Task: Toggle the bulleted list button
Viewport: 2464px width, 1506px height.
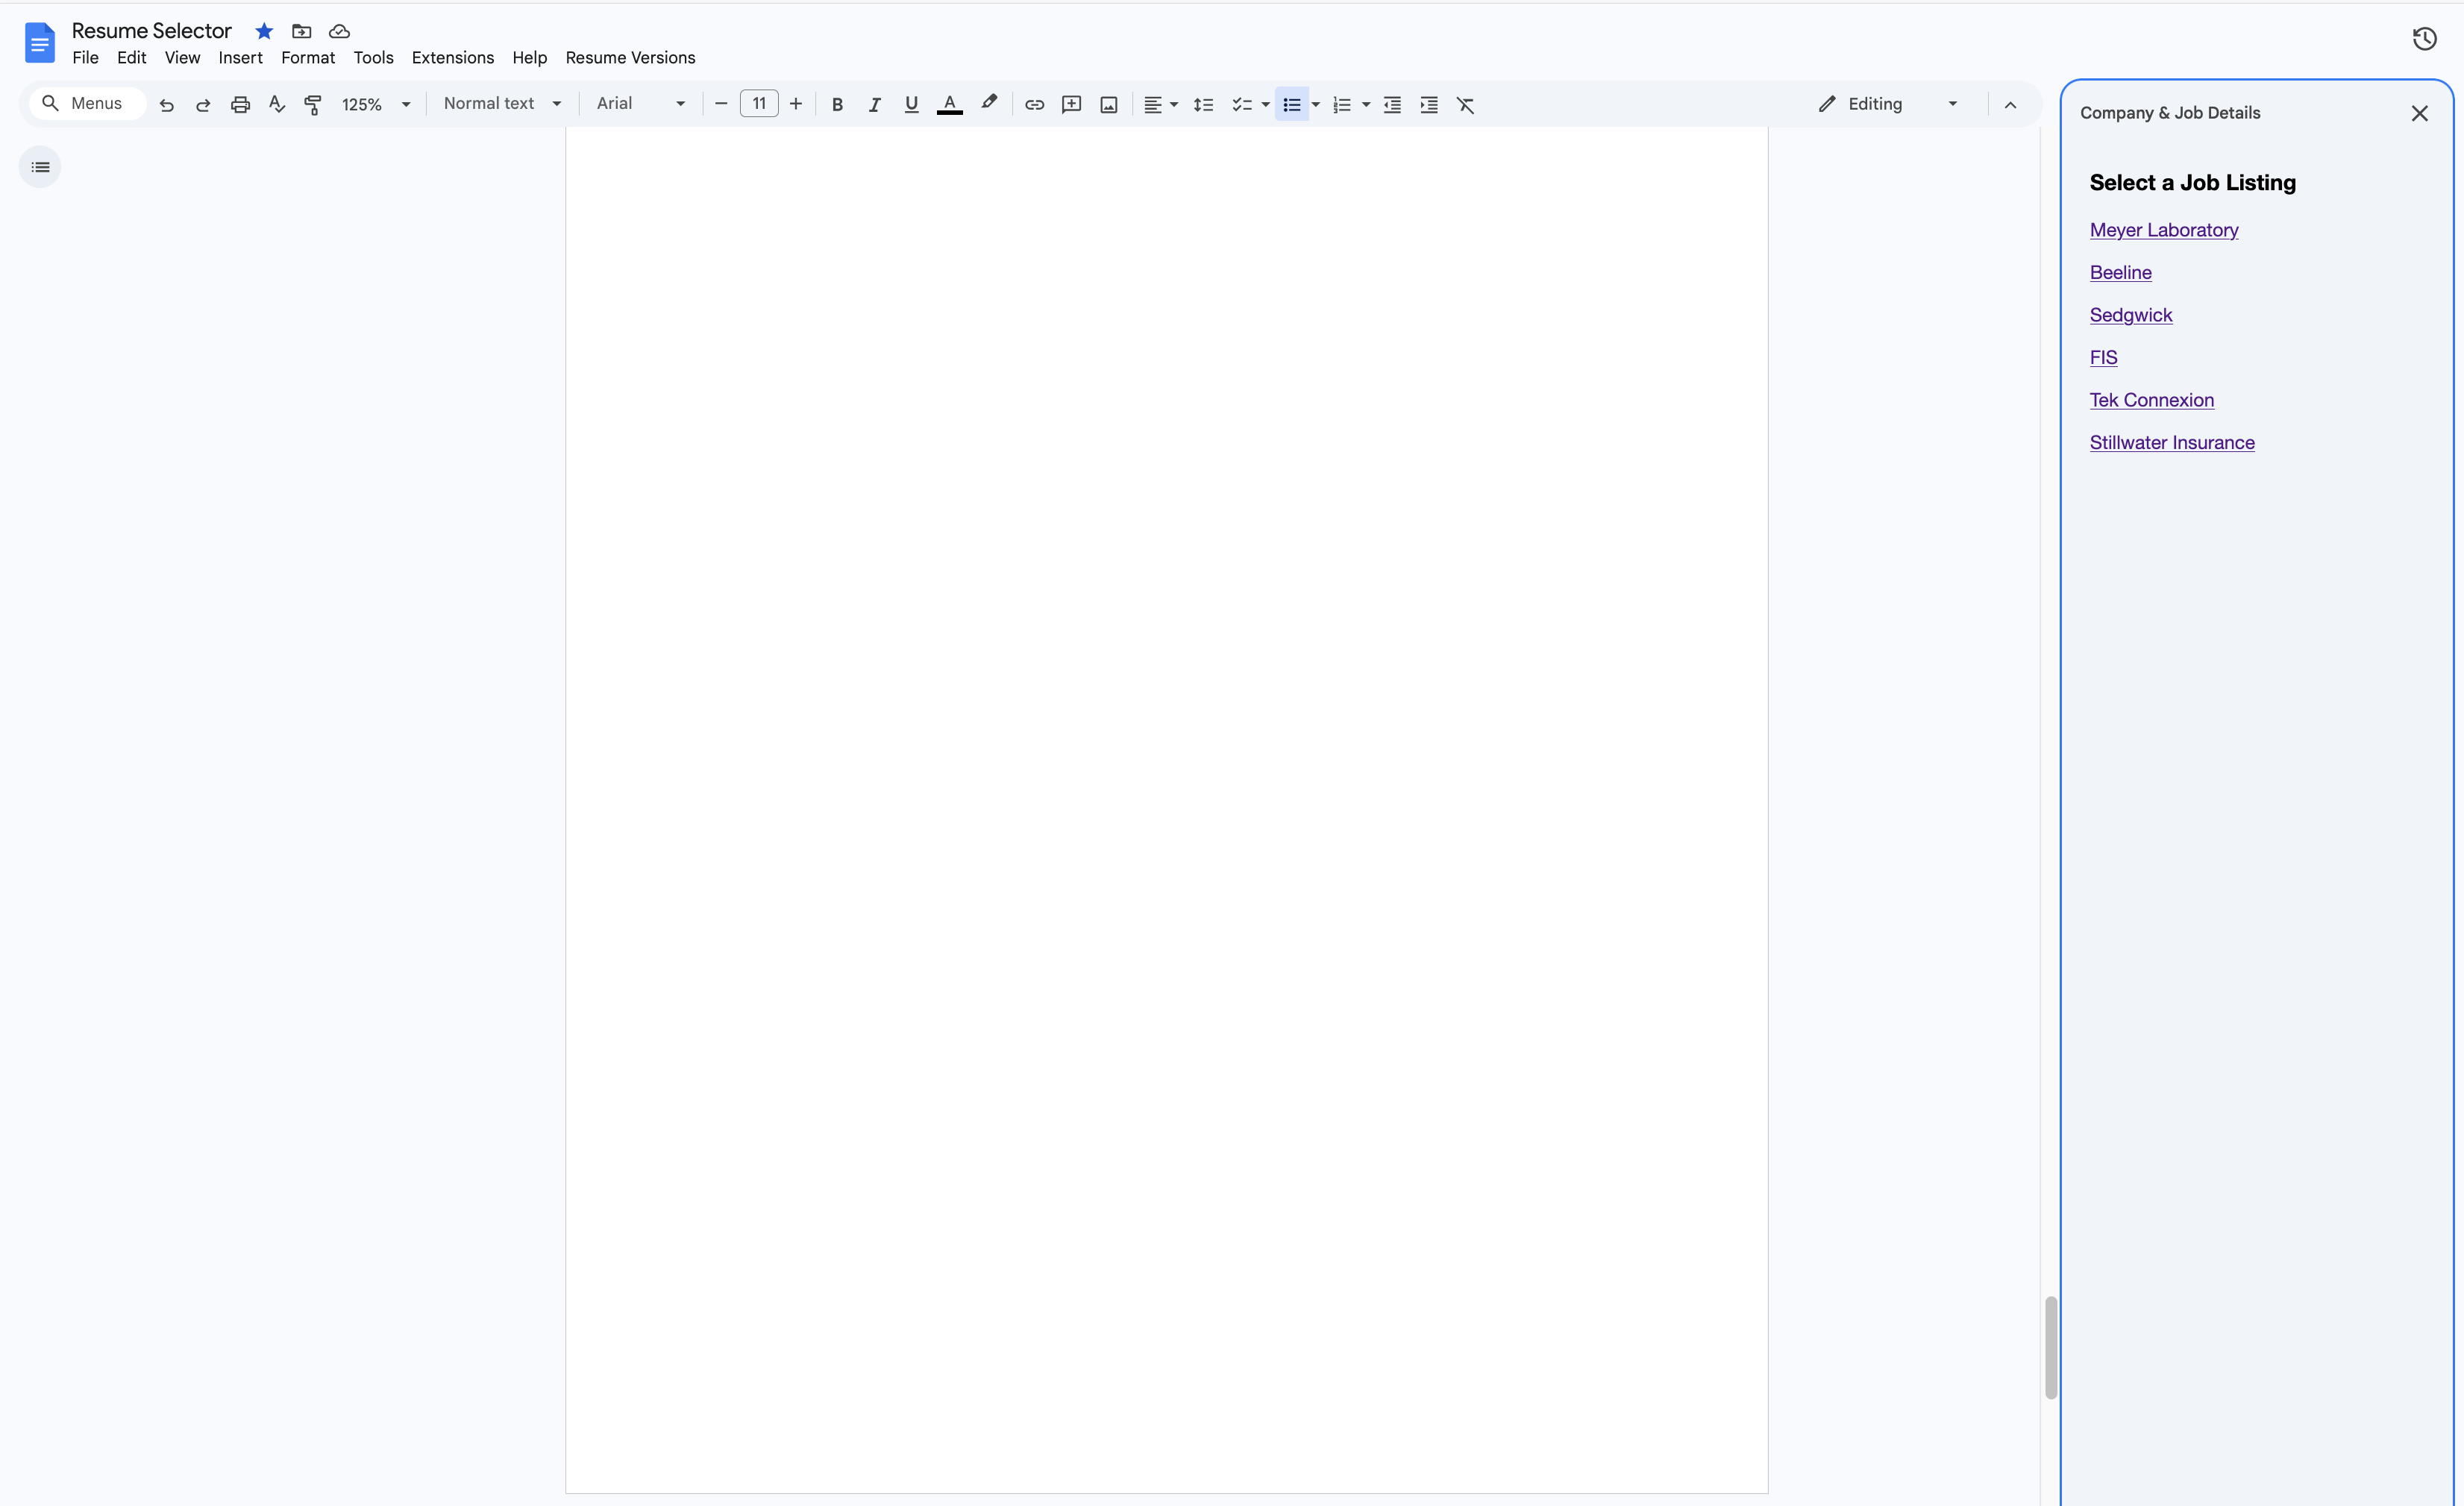Action: pos(1292,104)
